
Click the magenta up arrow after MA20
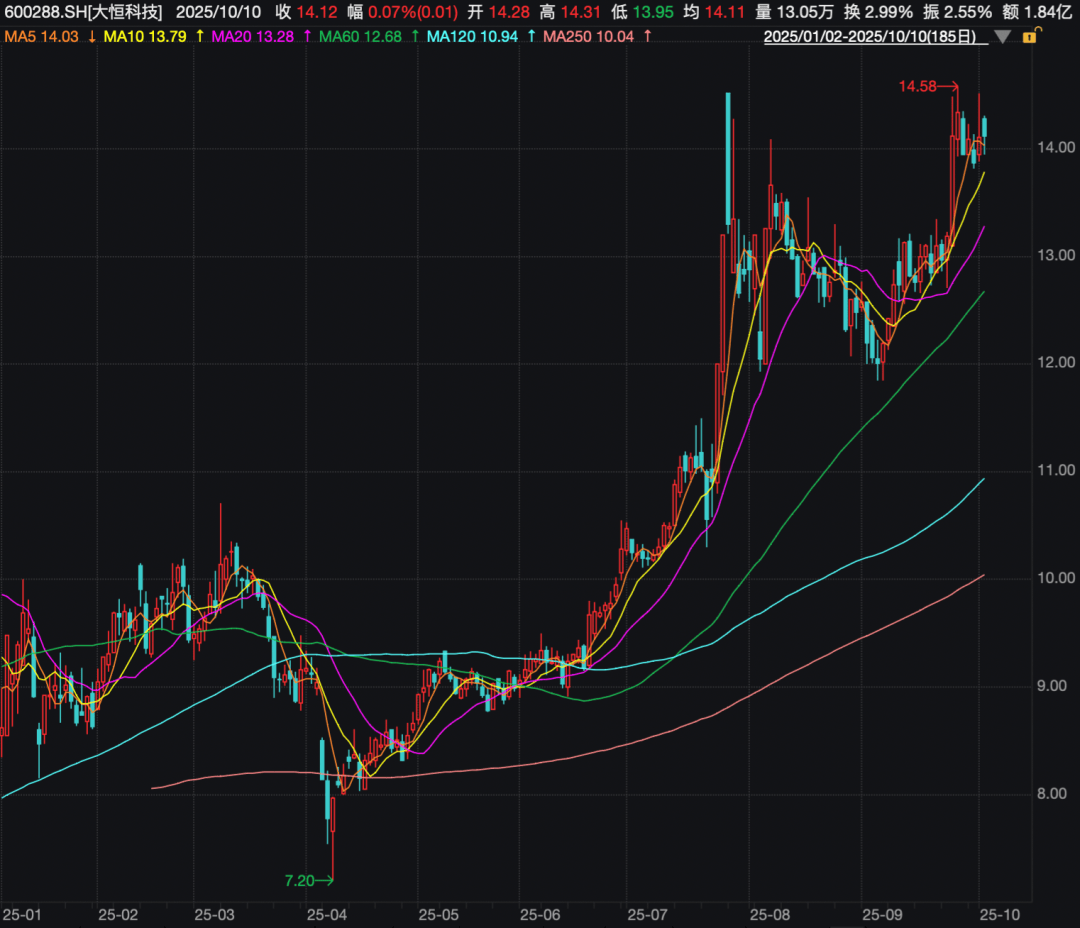click(x=306, y=37)
